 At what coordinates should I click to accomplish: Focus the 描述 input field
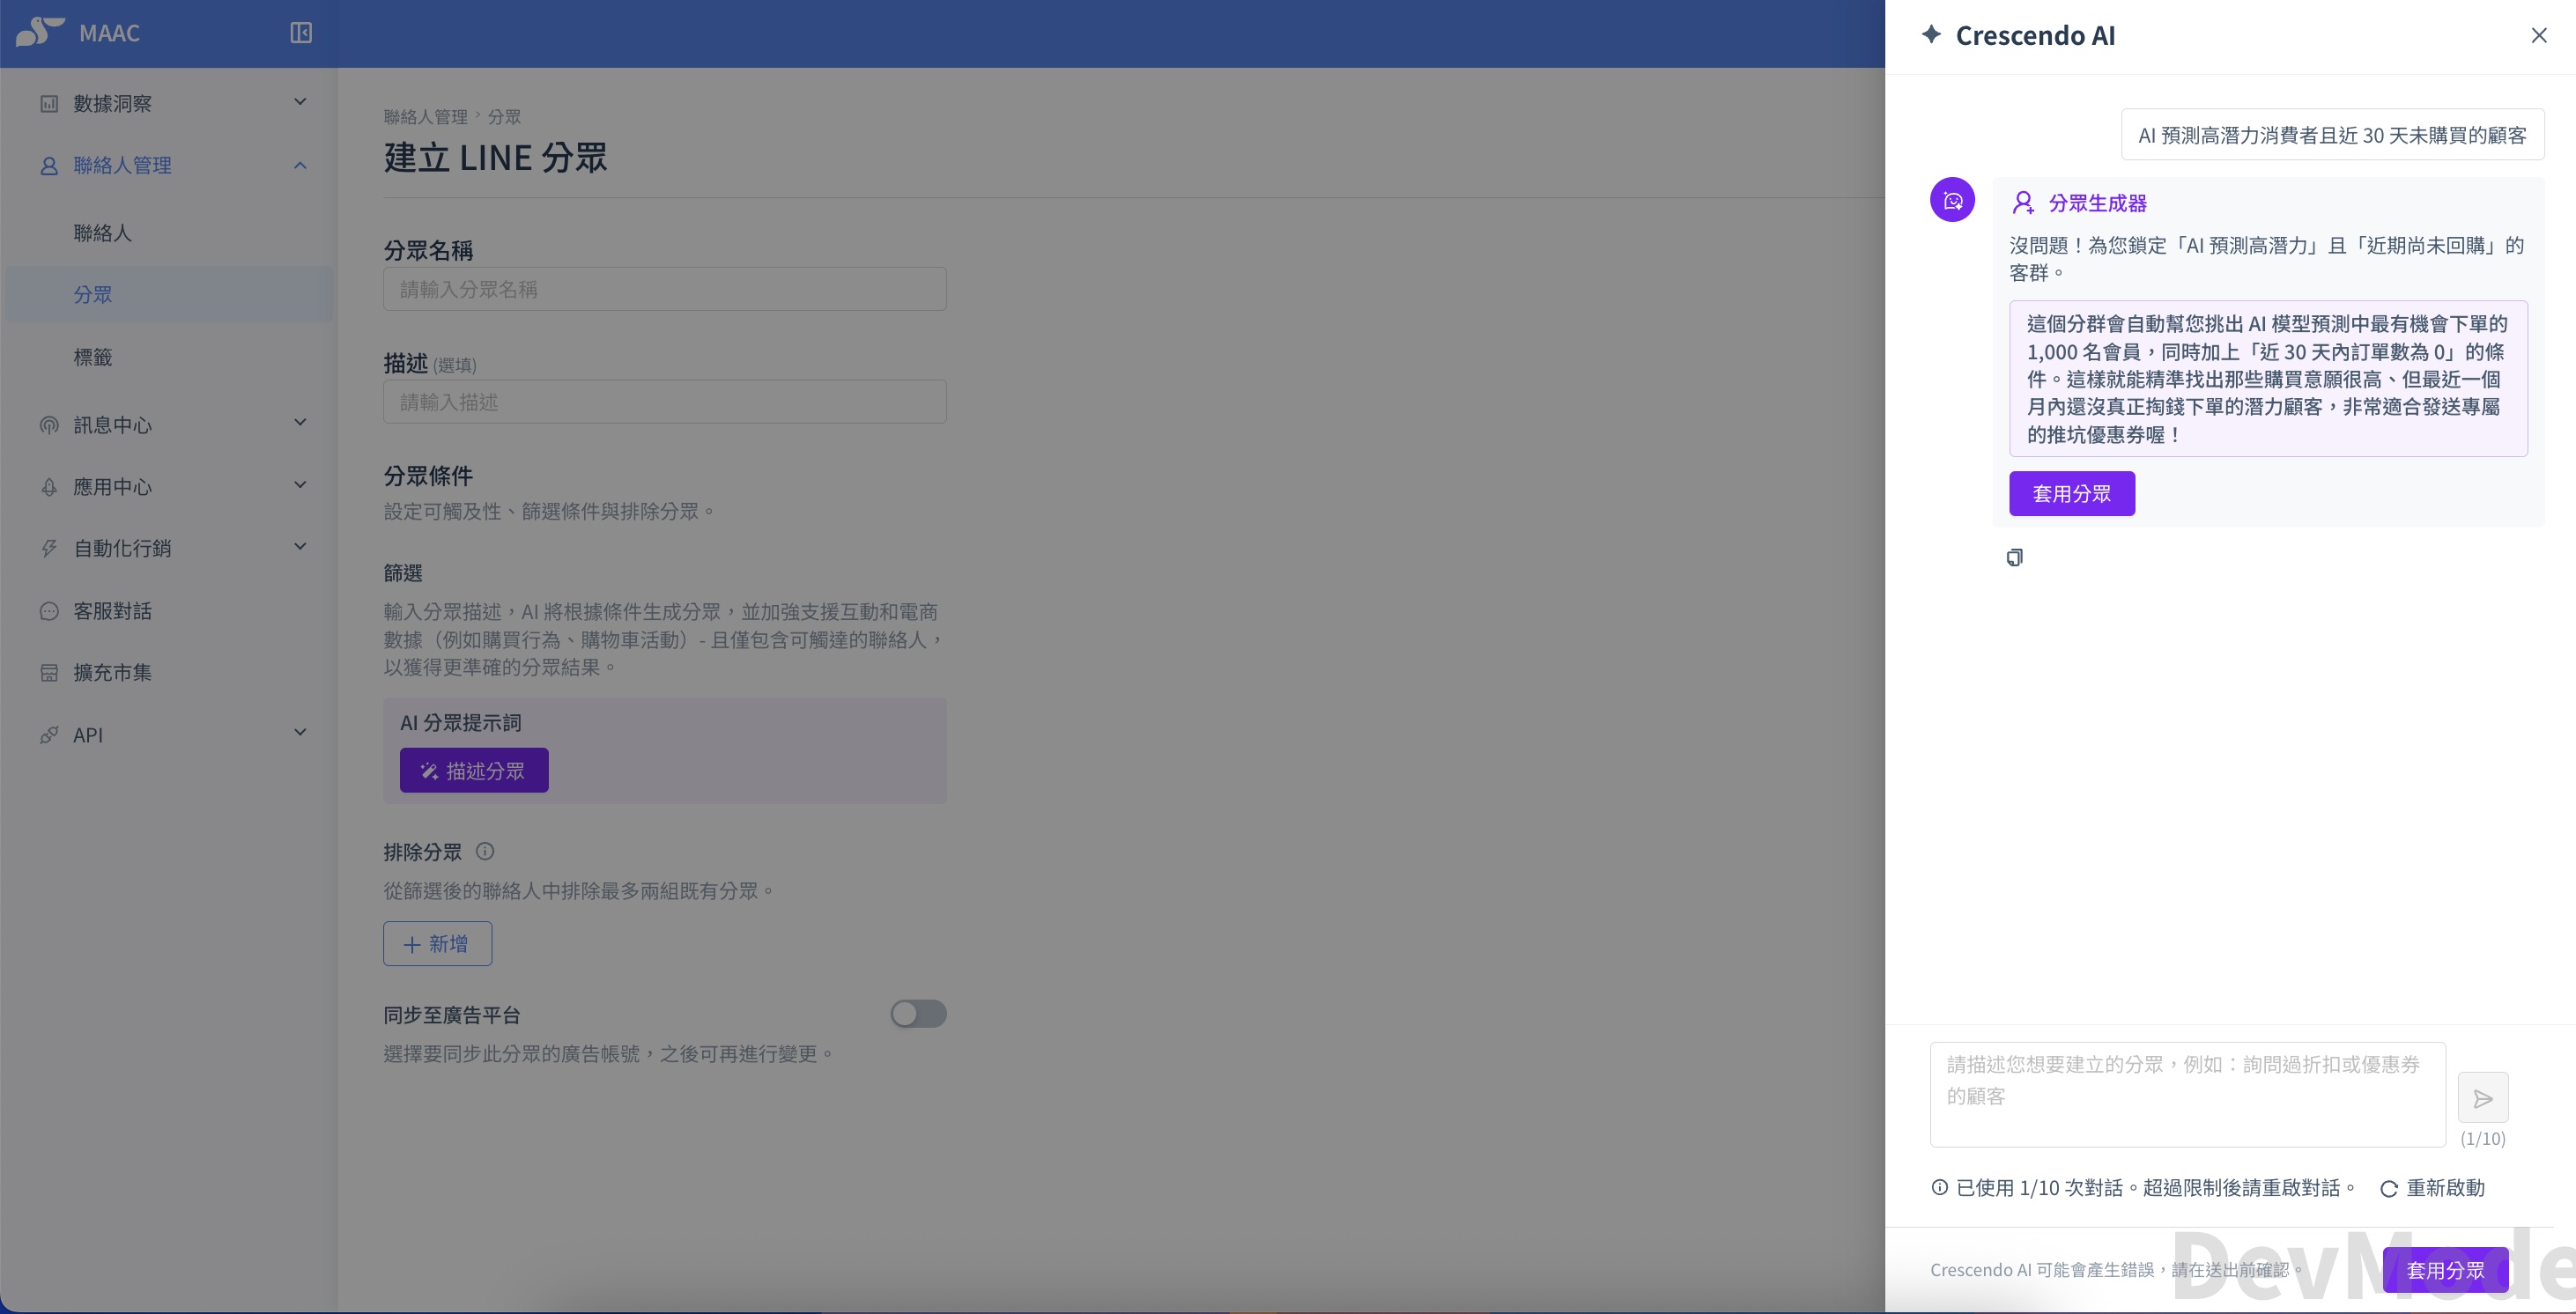(x=664, y=402)
